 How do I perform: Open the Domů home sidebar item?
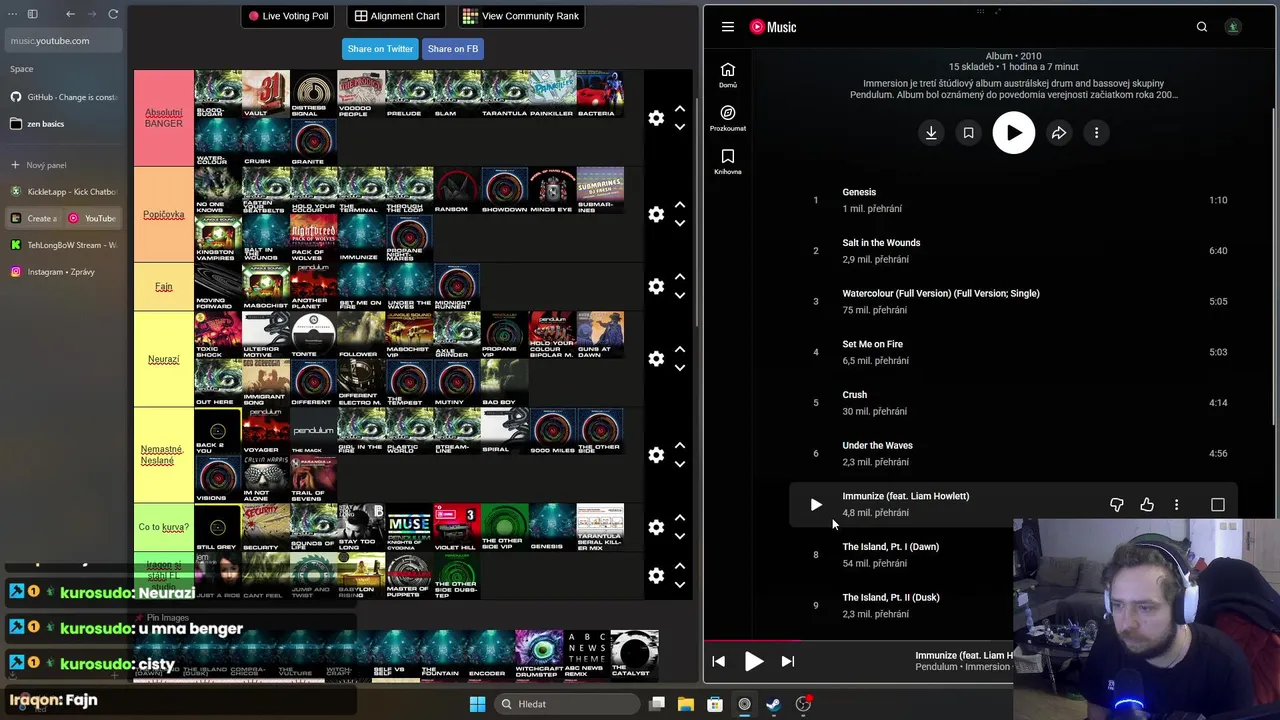click(x=728, y=75)
